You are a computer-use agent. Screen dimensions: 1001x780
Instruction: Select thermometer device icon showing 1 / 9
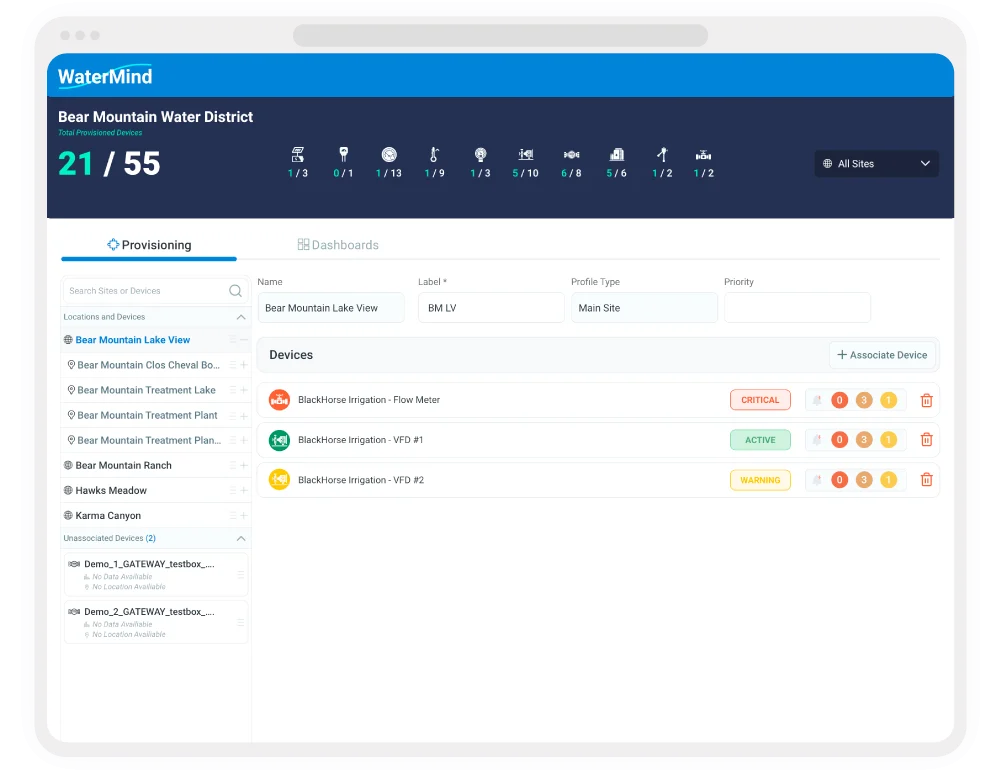434,154
